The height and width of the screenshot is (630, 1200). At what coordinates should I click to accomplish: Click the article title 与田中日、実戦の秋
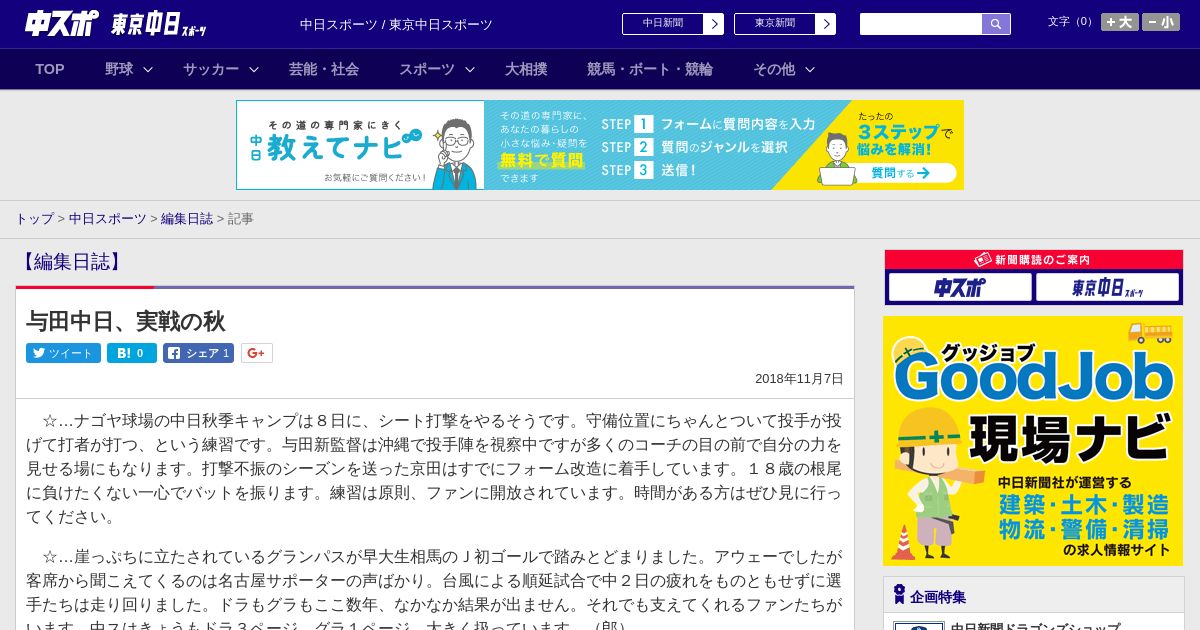point(126,321)
